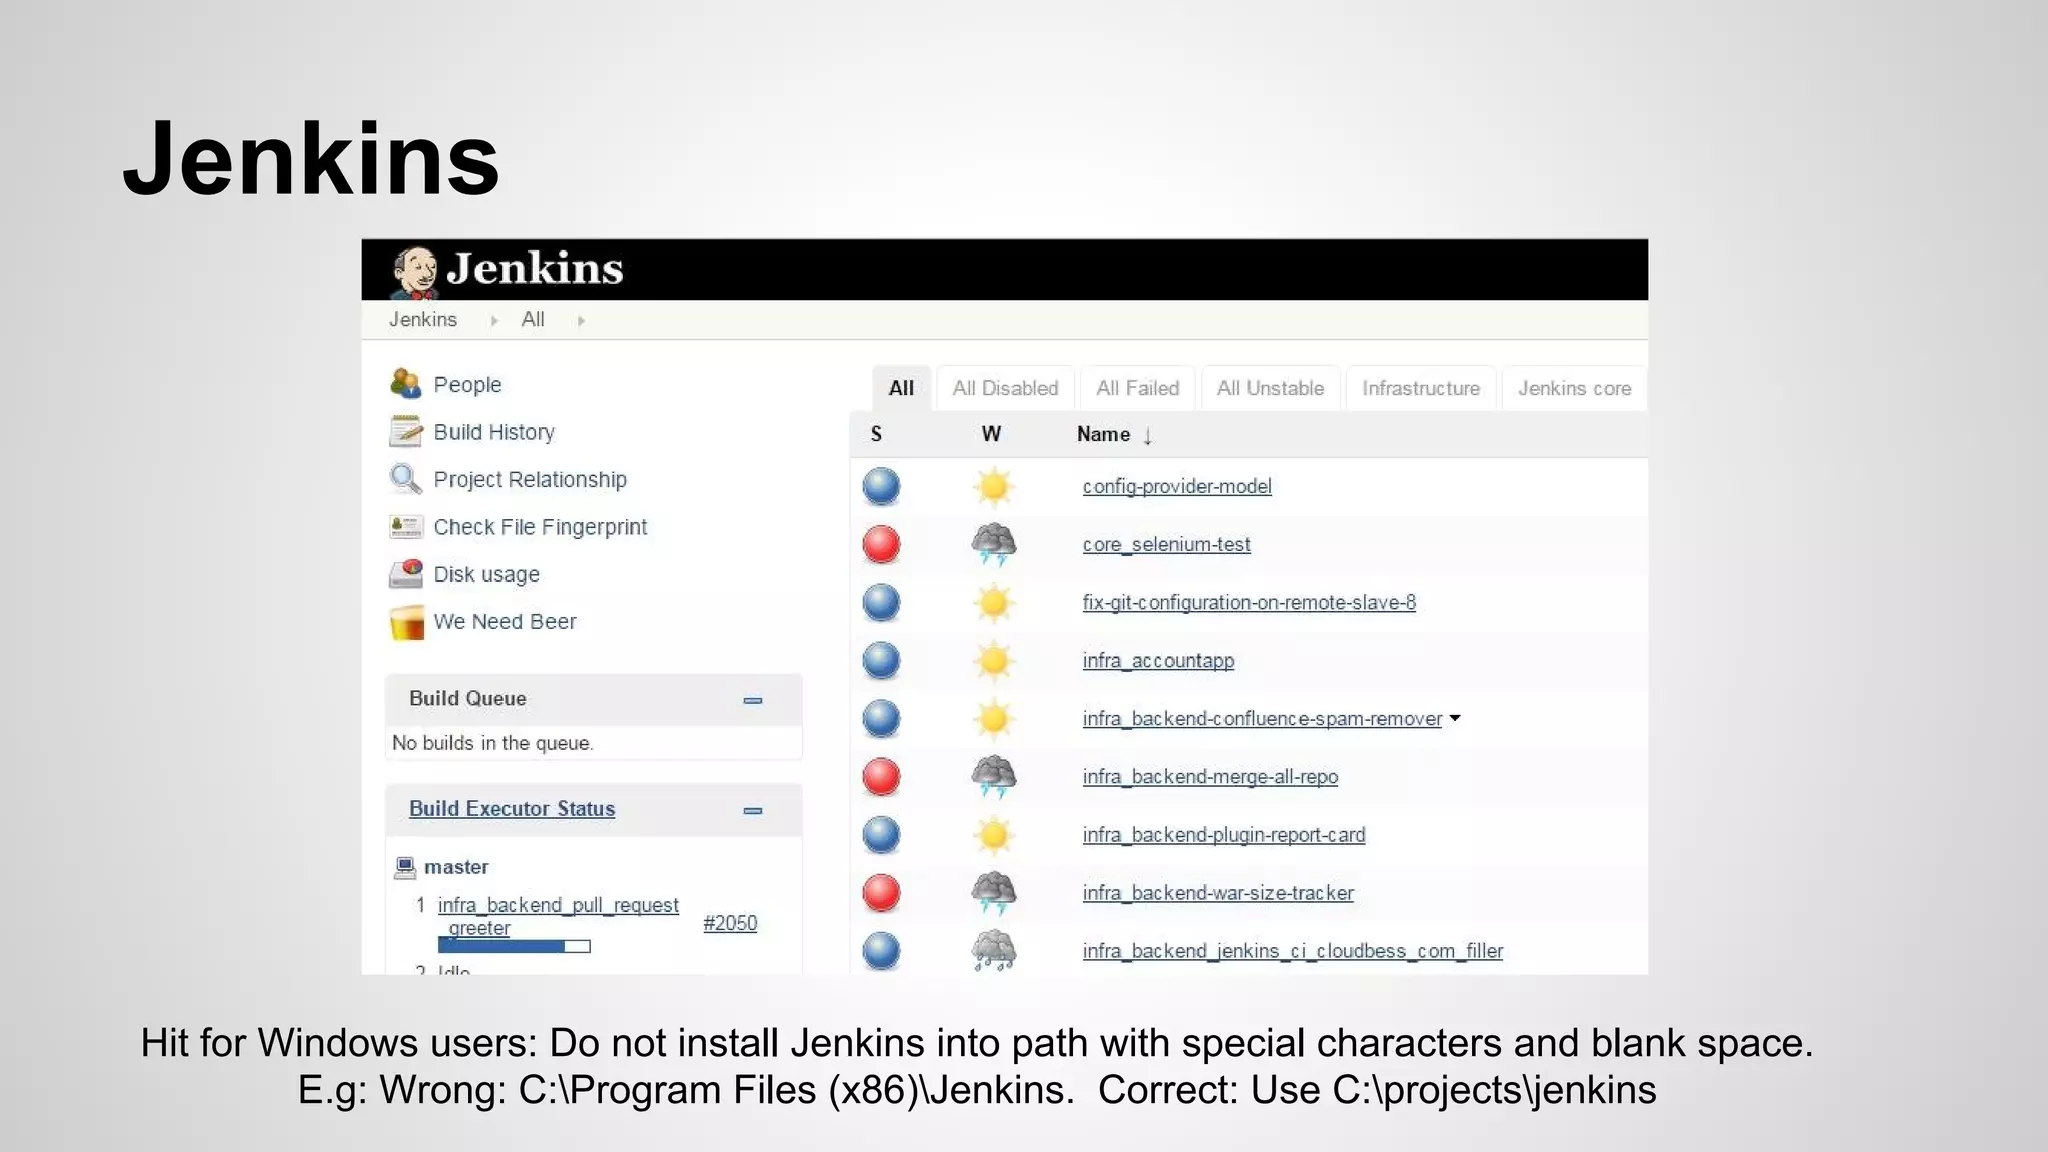Click the Project Relationship magnifier icon

(x=405, y=479)
